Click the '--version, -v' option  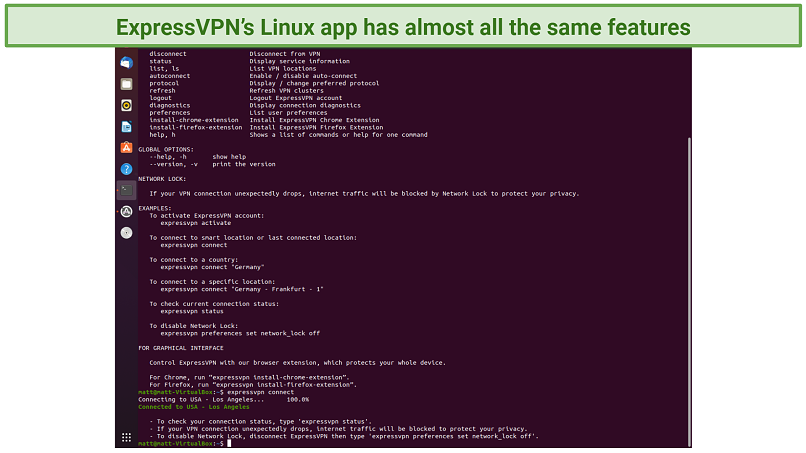(174, 164)
